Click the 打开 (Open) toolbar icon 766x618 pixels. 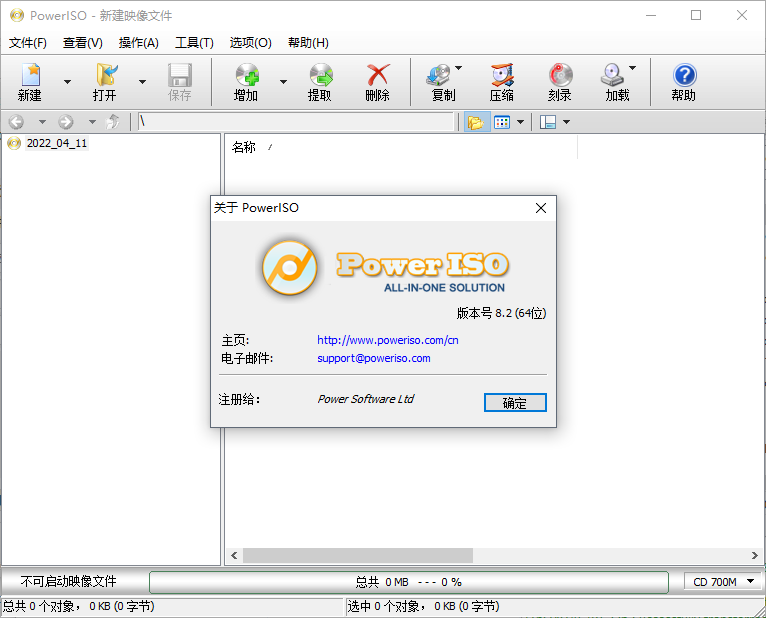(106, 75)
